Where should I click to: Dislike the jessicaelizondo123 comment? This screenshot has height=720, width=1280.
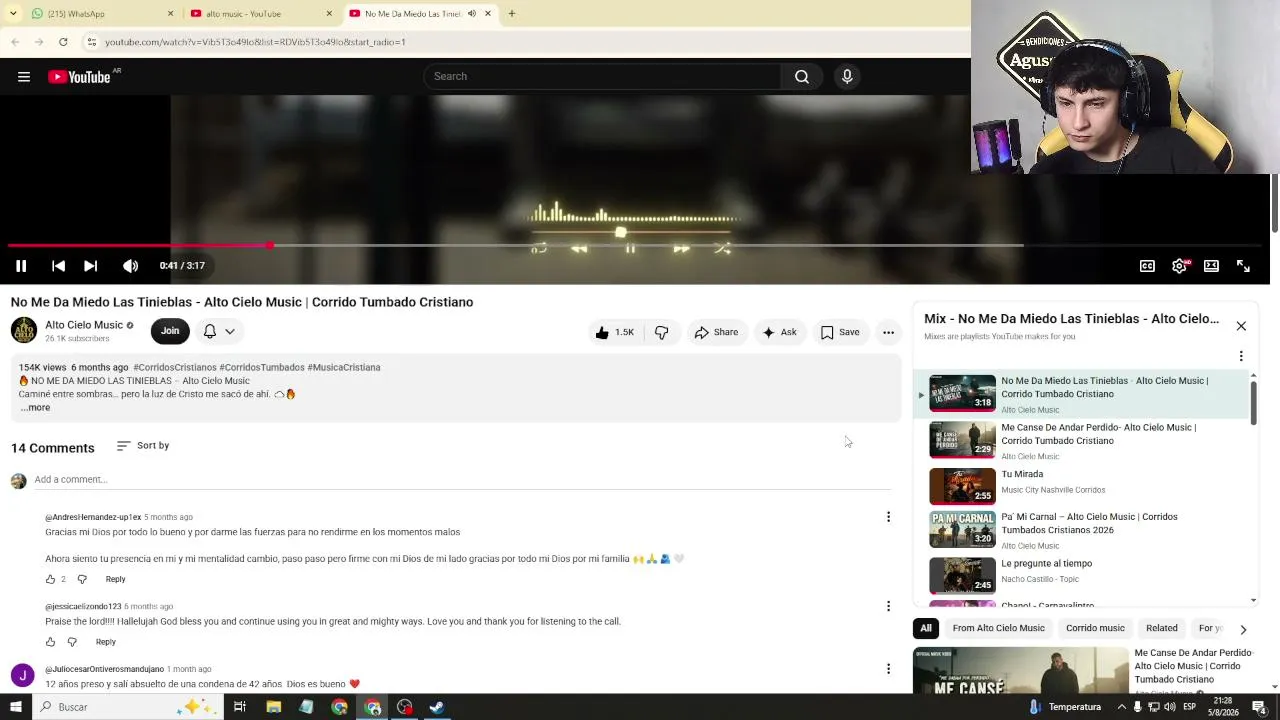(x=72, y=642)
